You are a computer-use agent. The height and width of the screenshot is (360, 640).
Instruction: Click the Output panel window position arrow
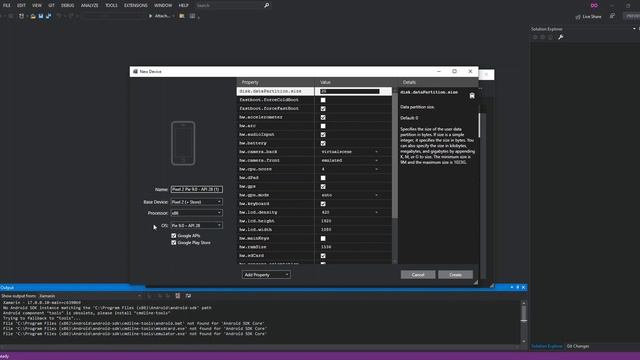pos(512,288)
